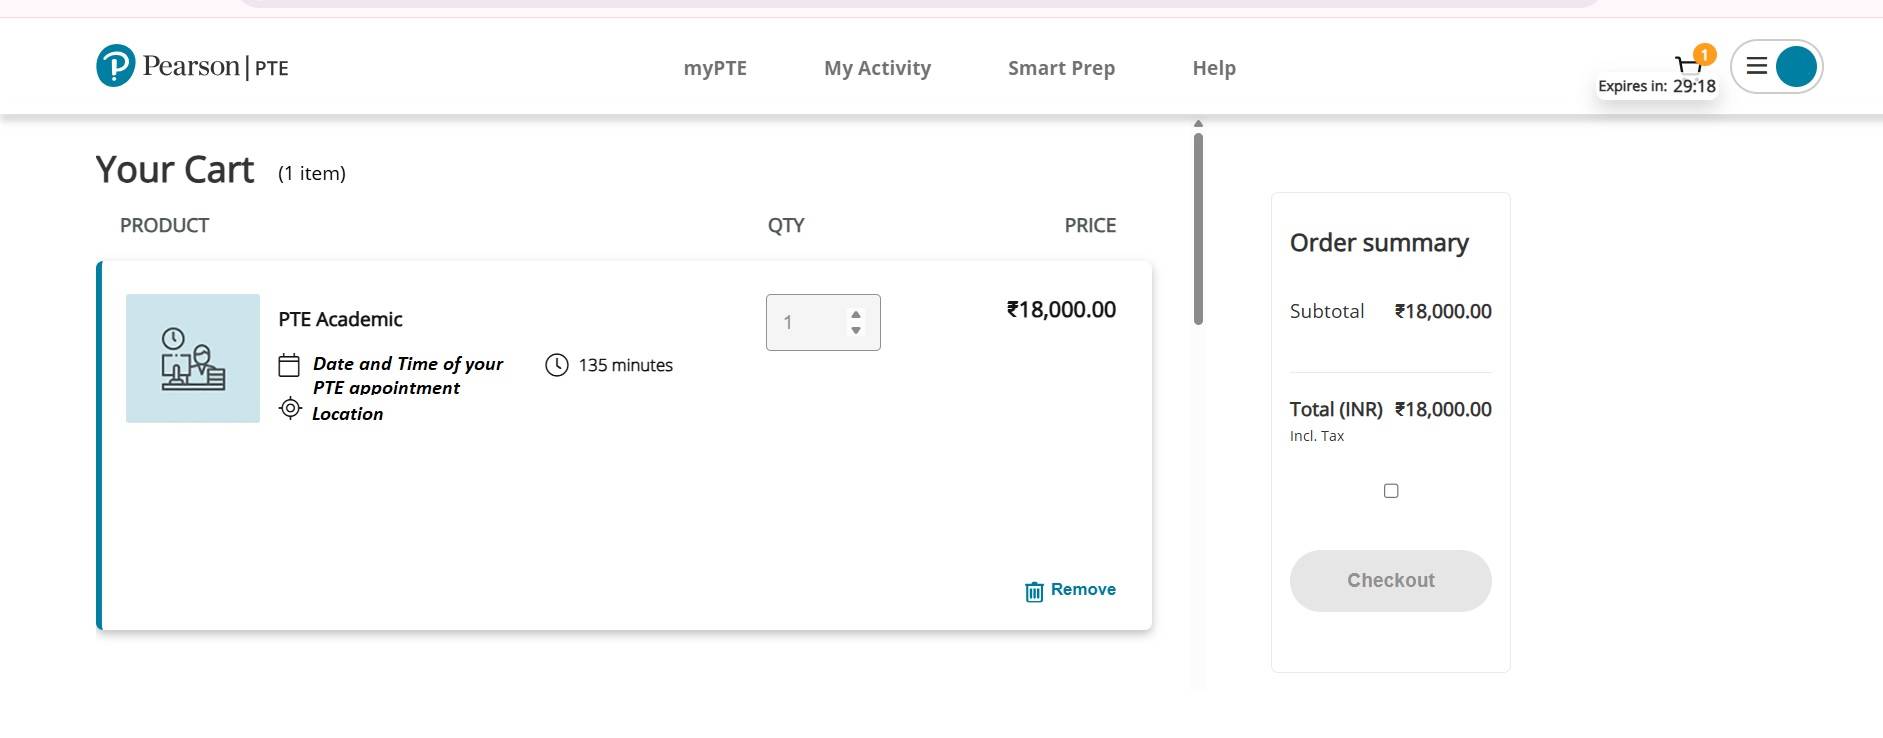This screenshot has height=738, width=1883.
Task: Click the Remove link for PTE Academic
Action: pos(1083,590)
